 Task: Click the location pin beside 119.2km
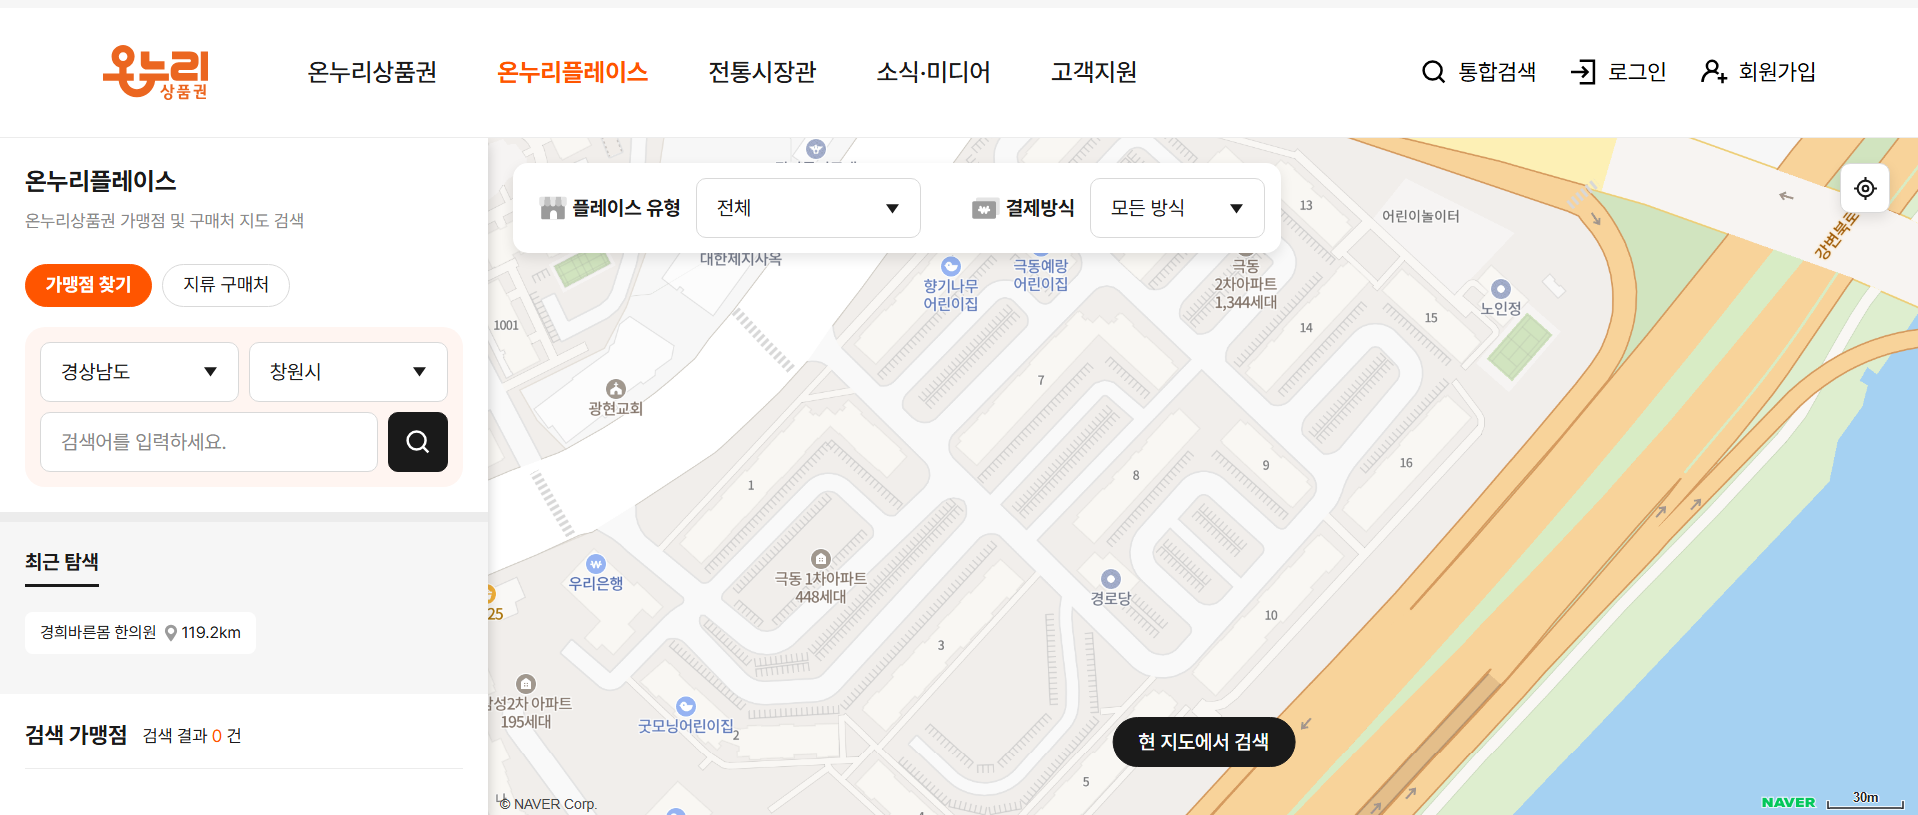point(171,633)
